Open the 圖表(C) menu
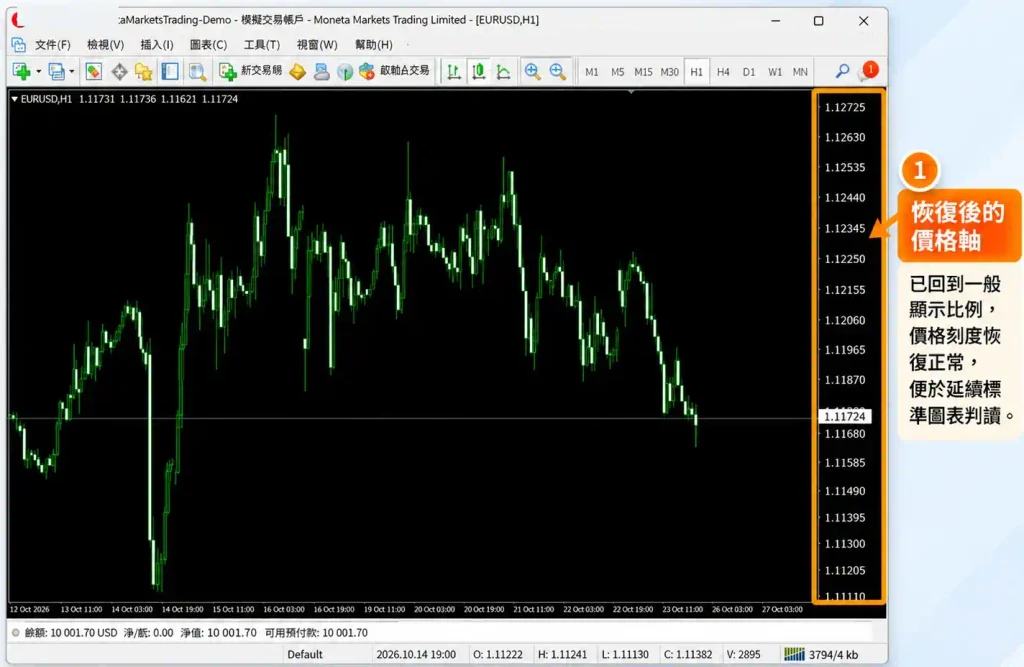1024x667 pixels. (x=208, y=44)
